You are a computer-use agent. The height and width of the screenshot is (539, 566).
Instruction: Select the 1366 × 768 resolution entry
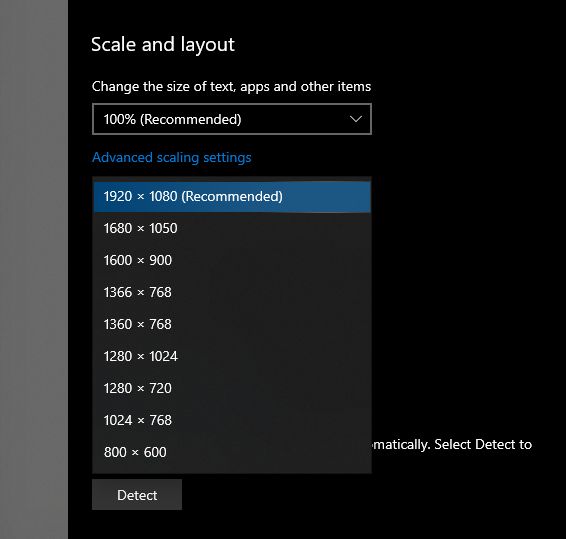click(x=232, y=292)
